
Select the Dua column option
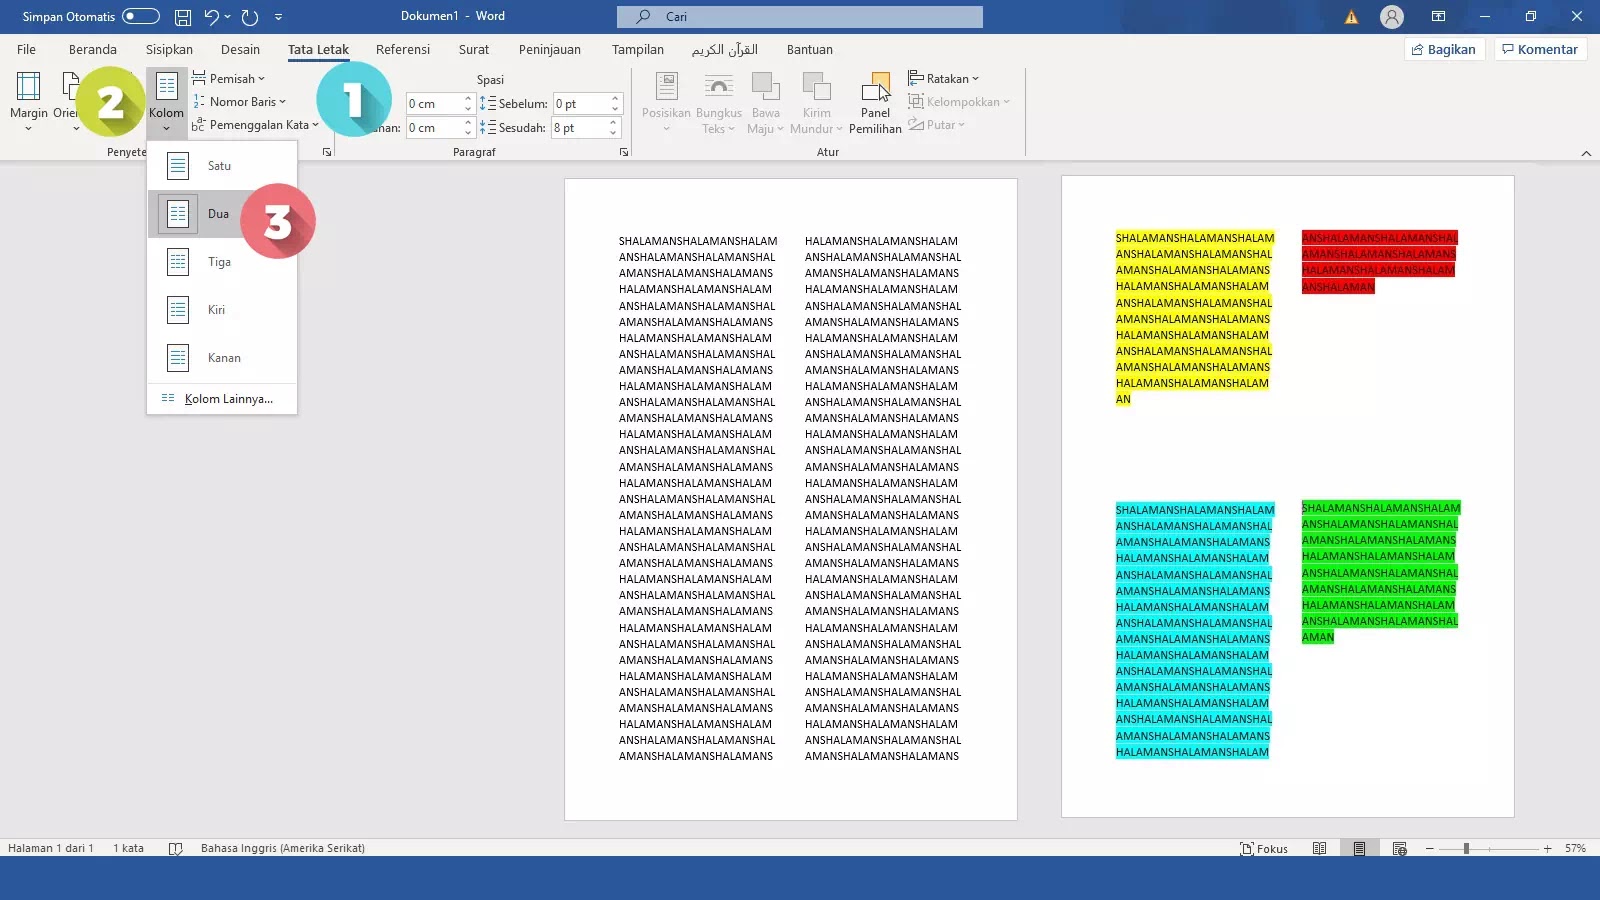[222, 214]
